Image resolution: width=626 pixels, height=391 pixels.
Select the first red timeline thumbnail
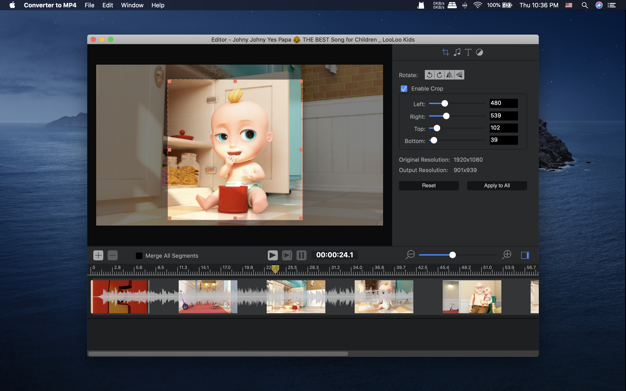click(120, 296)
